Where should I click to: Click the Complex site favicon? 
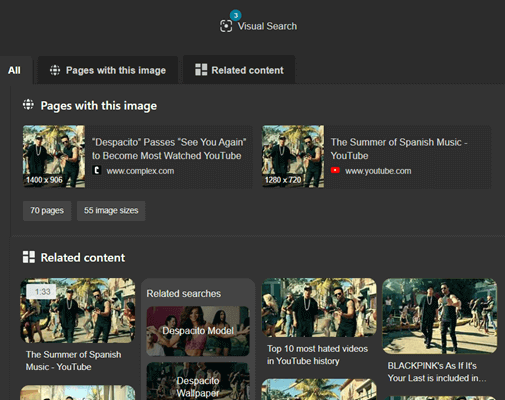click(x=96, y=170)
